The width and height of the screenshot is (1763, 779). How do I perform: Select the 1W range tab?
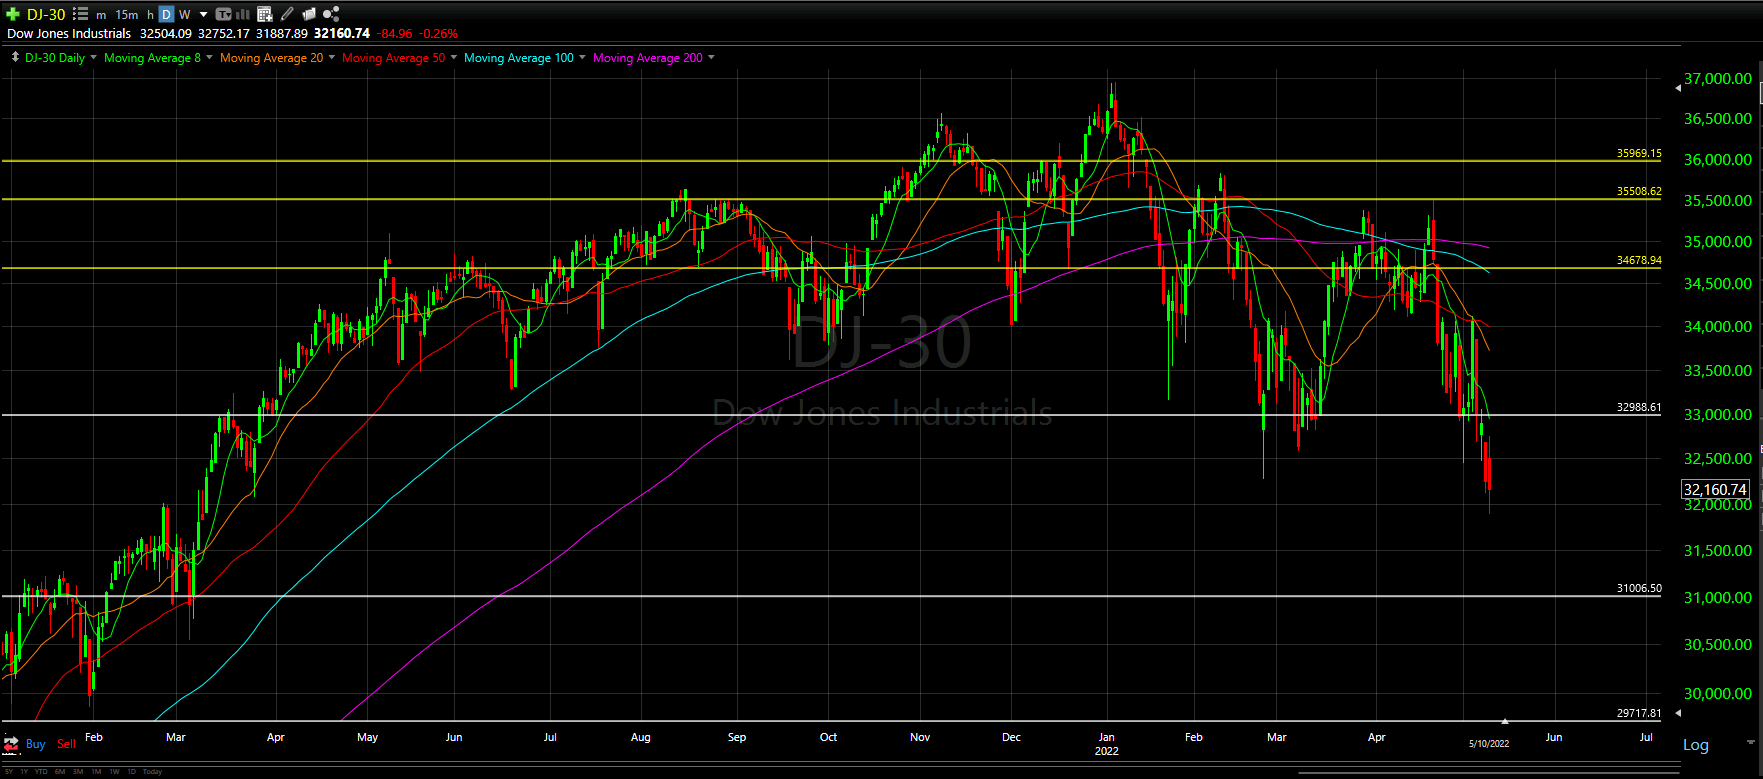(114, 771)
